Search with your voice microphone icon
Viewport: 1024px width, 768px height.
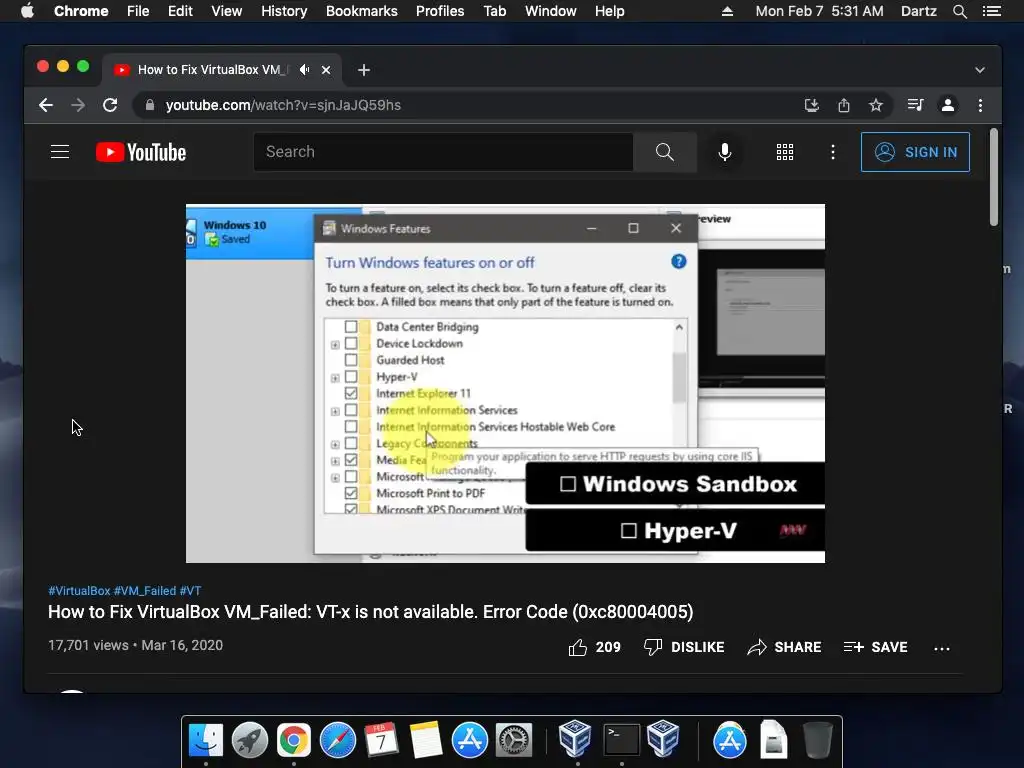[724, 152]
